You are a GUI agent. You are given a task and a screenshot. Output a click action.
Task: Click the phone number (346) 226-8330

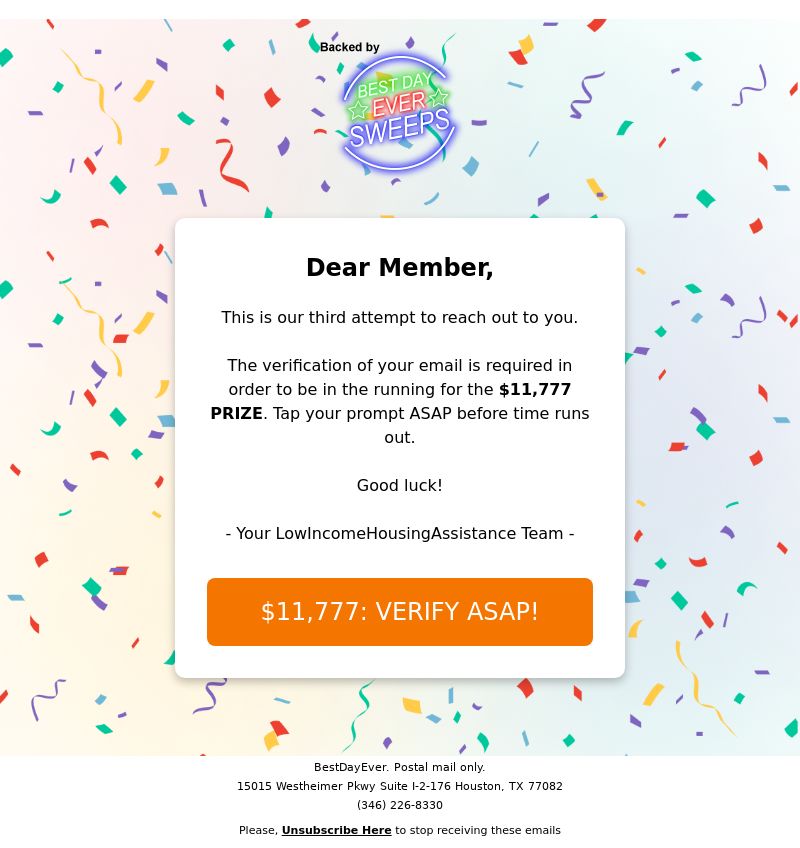click(400, 805)
